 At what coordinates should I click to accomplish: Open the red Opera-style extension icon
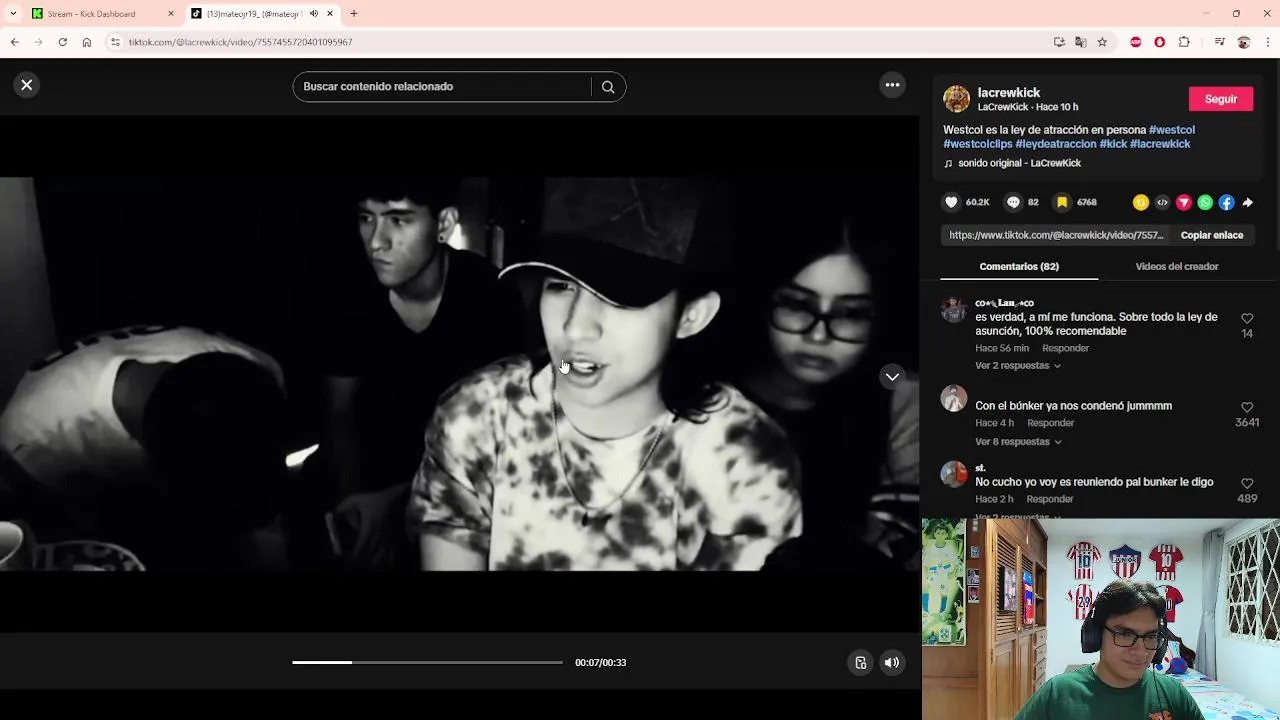point(1160,42)
